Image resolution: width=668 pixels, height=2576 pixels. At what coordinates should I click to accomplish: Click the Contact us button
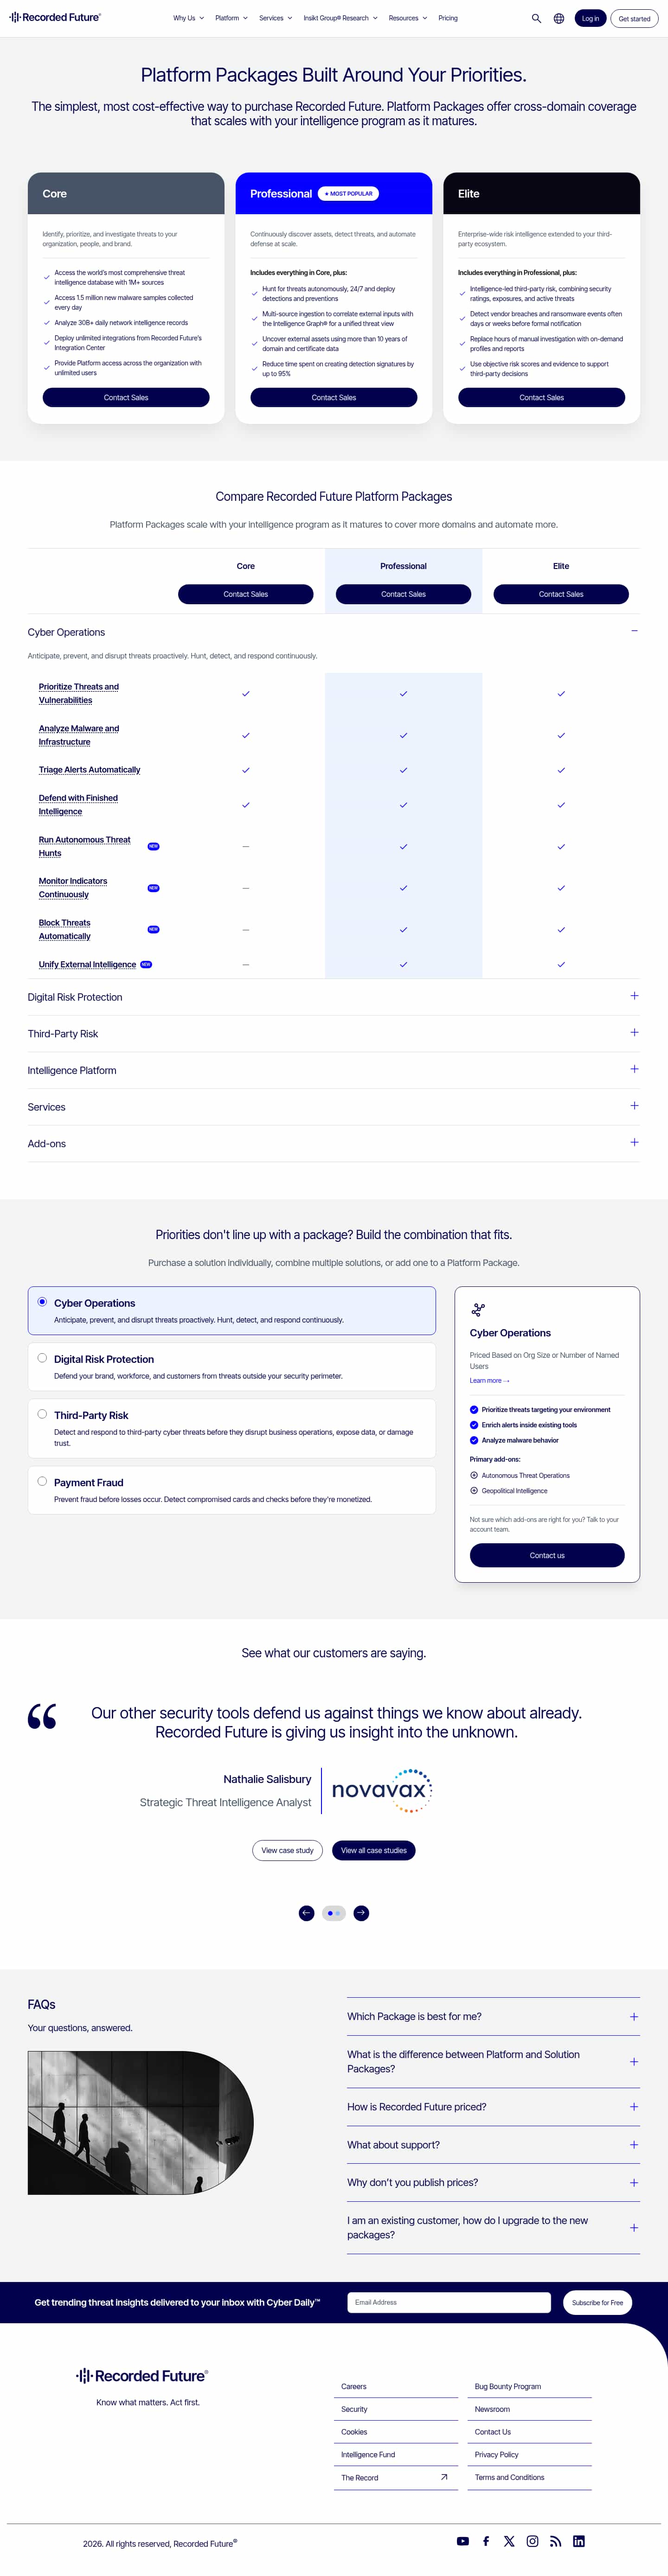pos(547,1556)
